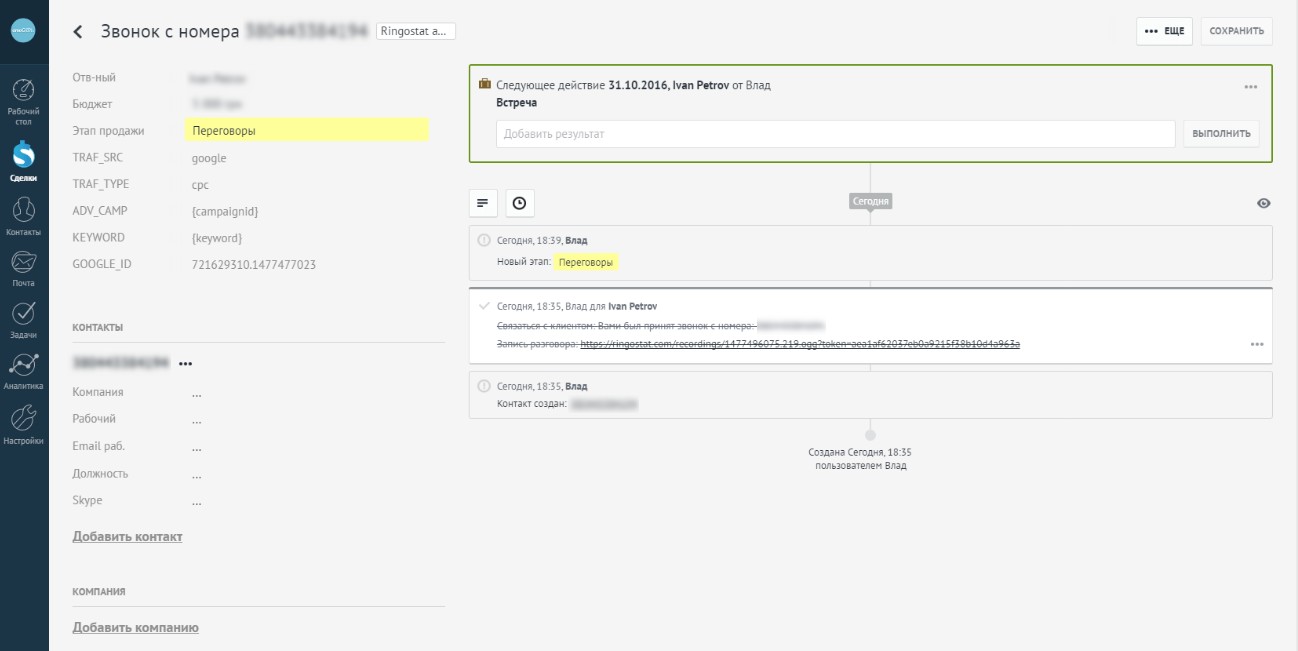Click the KEYWORD value {keyword}
Image resolution: width=1298 pixels, height=651 pixels.
pos(217,238)
